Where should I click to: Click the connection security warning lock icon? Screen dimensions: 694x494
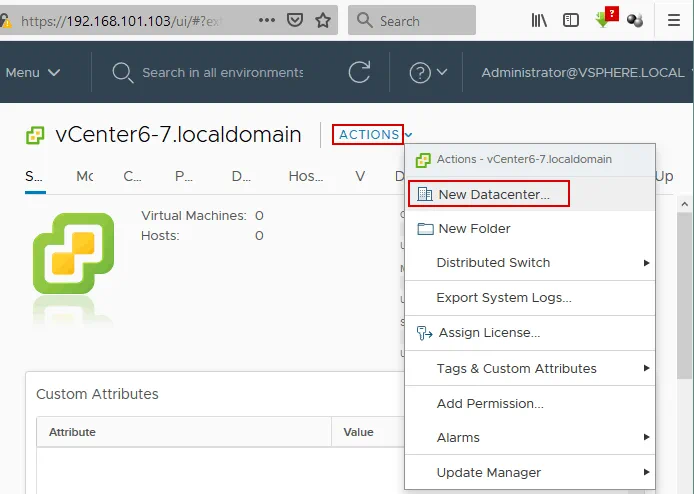click(x=5, y=20)
